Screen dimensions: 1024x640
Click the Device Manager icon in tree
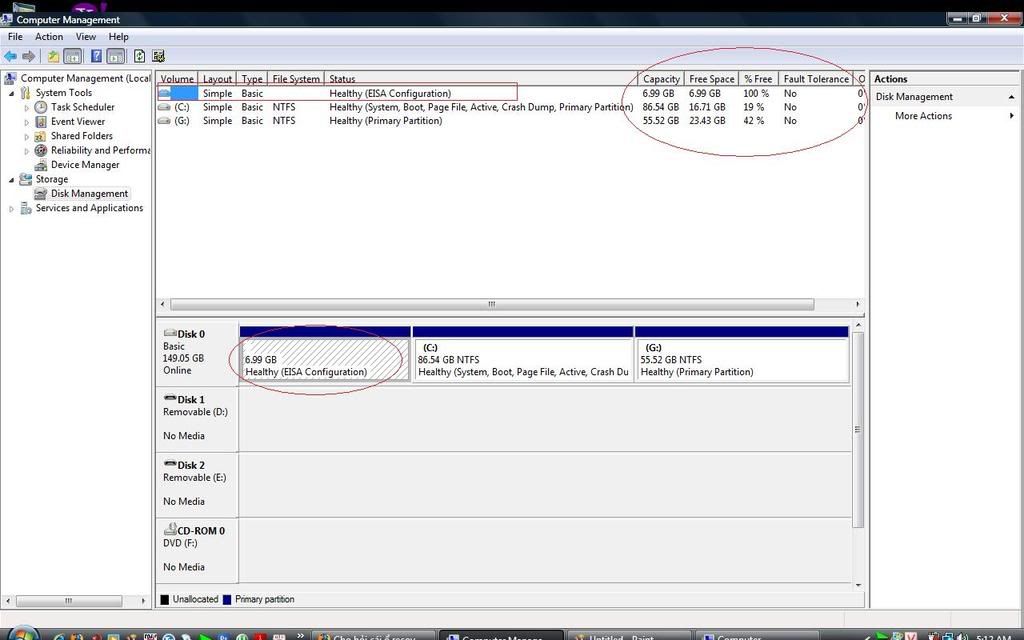(41, 165)
